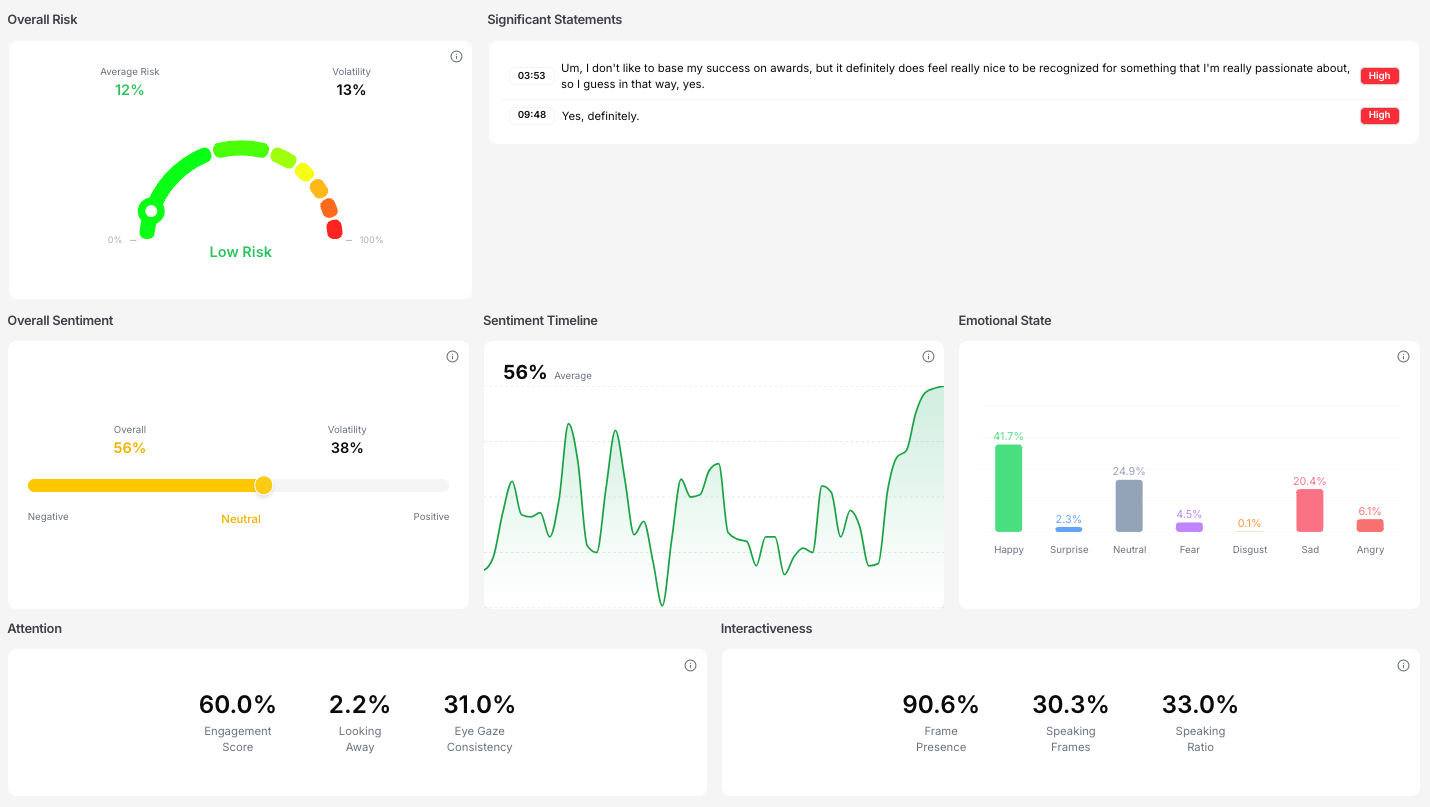
Task: Click the 'Yes, definitely.' statement text
Action: coord(600,116)
